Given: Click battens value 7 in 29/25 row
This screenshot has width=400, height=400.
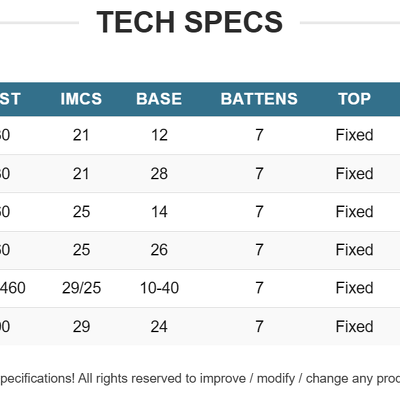Looking at the screenshot, I should [259, 288].
